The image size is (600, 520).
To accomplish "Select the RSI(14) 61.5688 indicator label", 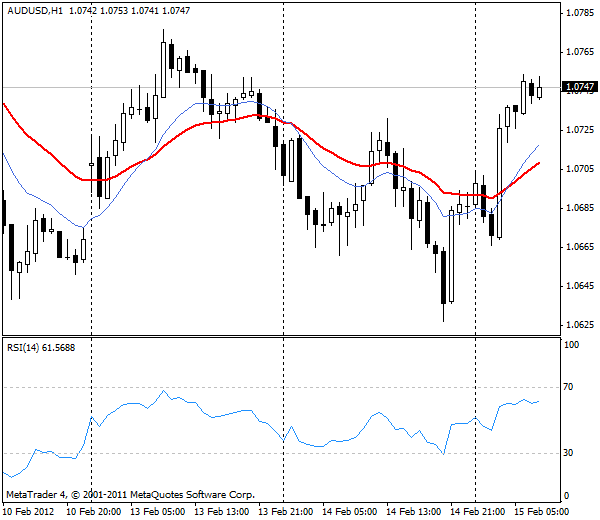I will point(41,348).
